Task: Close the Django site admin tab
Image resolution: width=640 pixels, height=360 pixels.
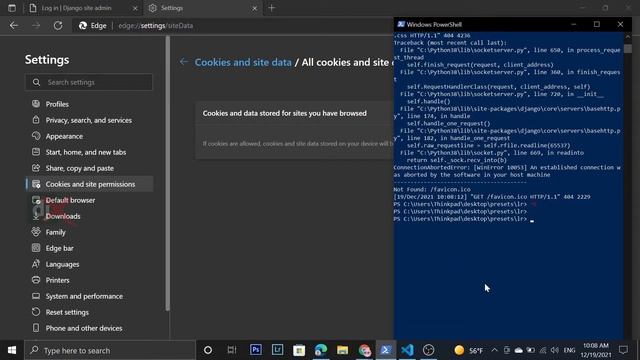Action: pos(135,8)
